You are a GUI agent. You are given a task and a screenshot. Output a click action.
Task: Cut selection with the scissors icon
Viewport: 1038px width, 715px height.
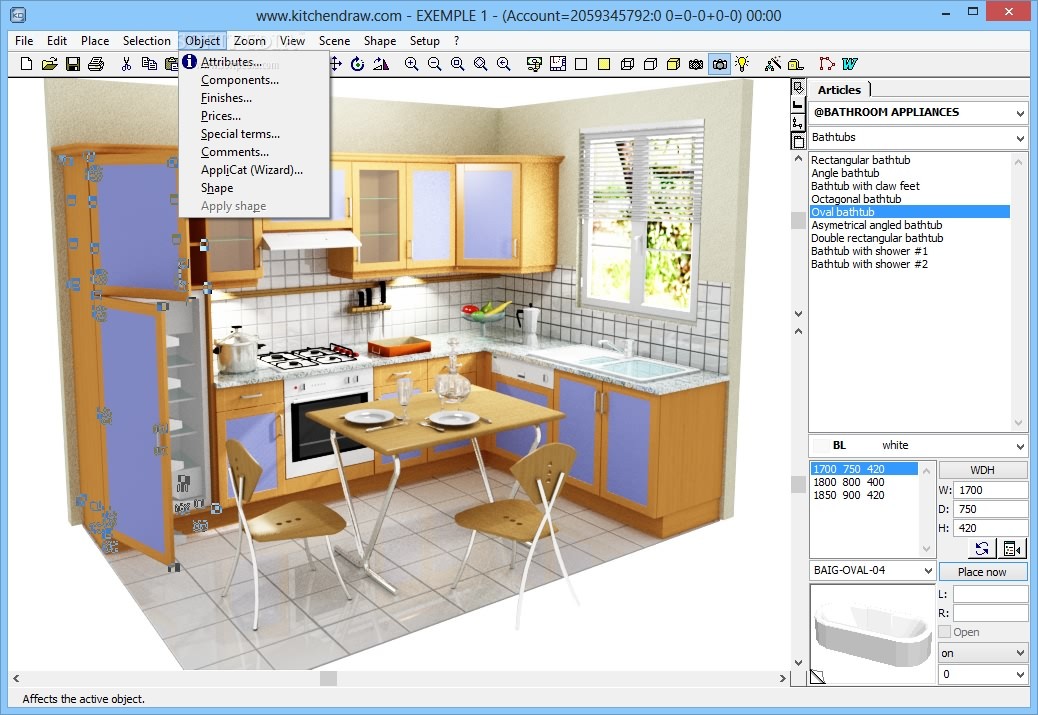click(126, 64)
